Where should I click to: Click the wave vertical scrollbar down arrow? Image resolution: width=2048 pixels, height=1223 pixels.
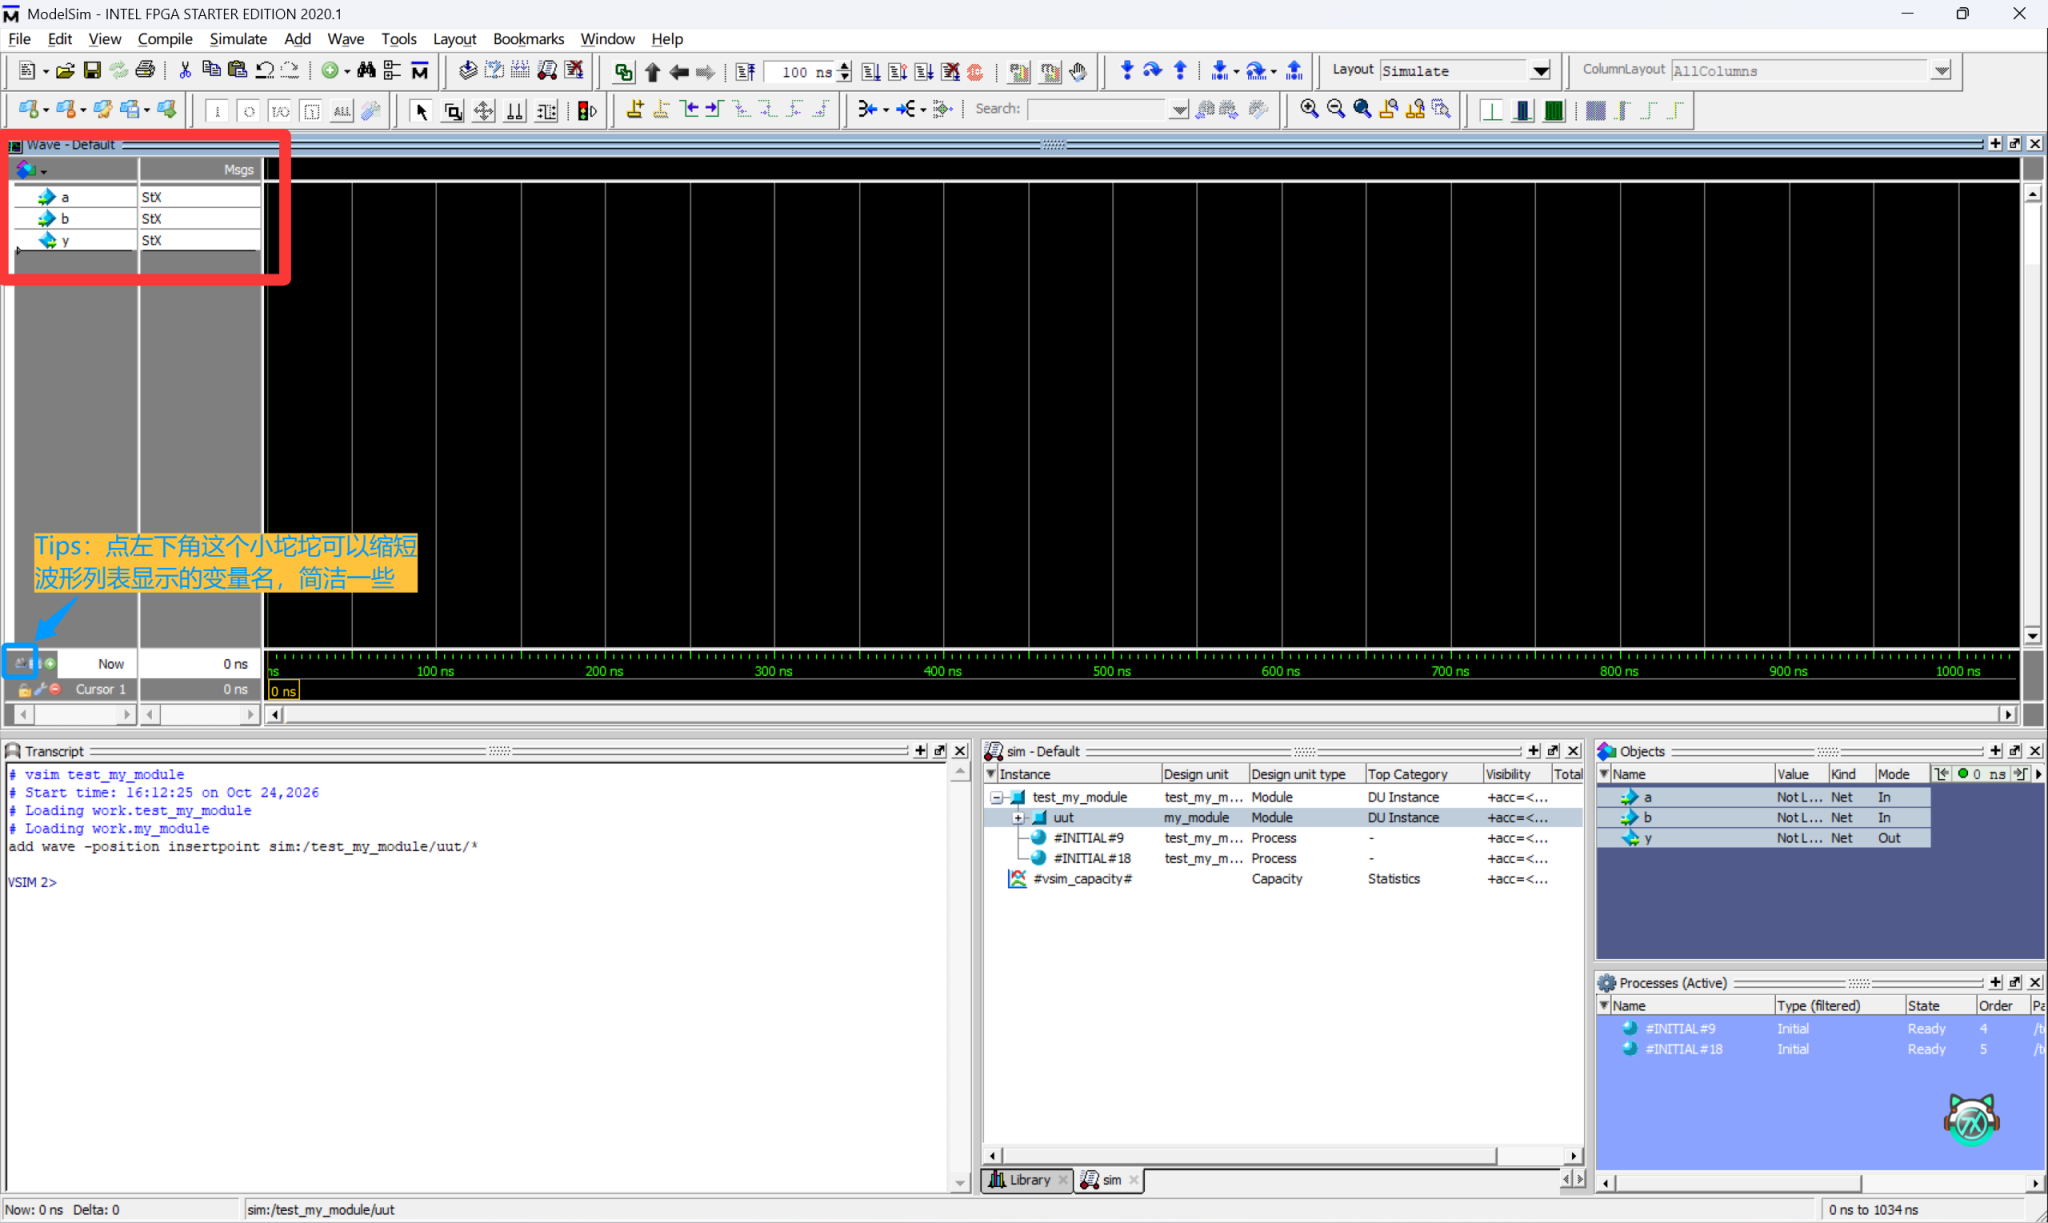pyautogui.click(x=2032, y=636)
